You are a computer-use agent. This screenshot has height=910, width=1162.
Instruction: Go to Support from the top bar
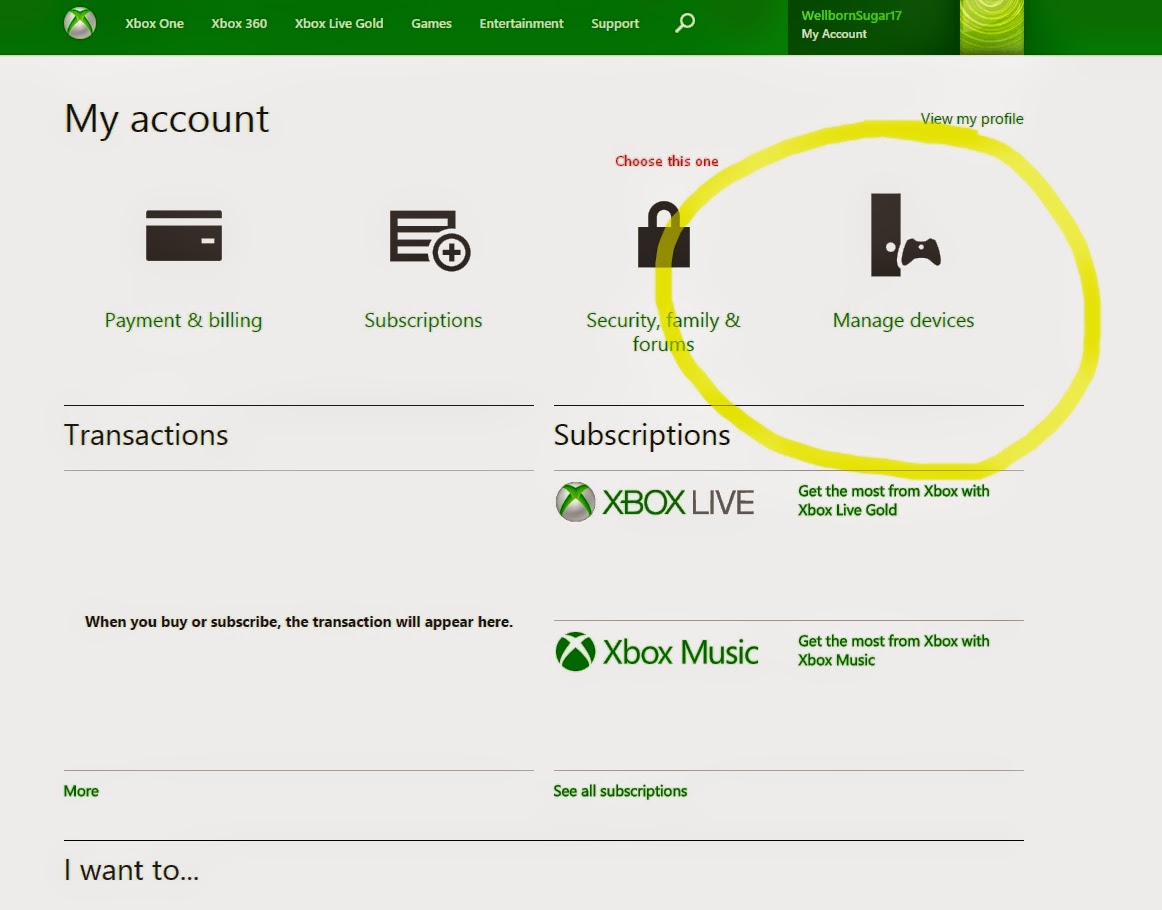pyautogui.click(x=614, y=23)
